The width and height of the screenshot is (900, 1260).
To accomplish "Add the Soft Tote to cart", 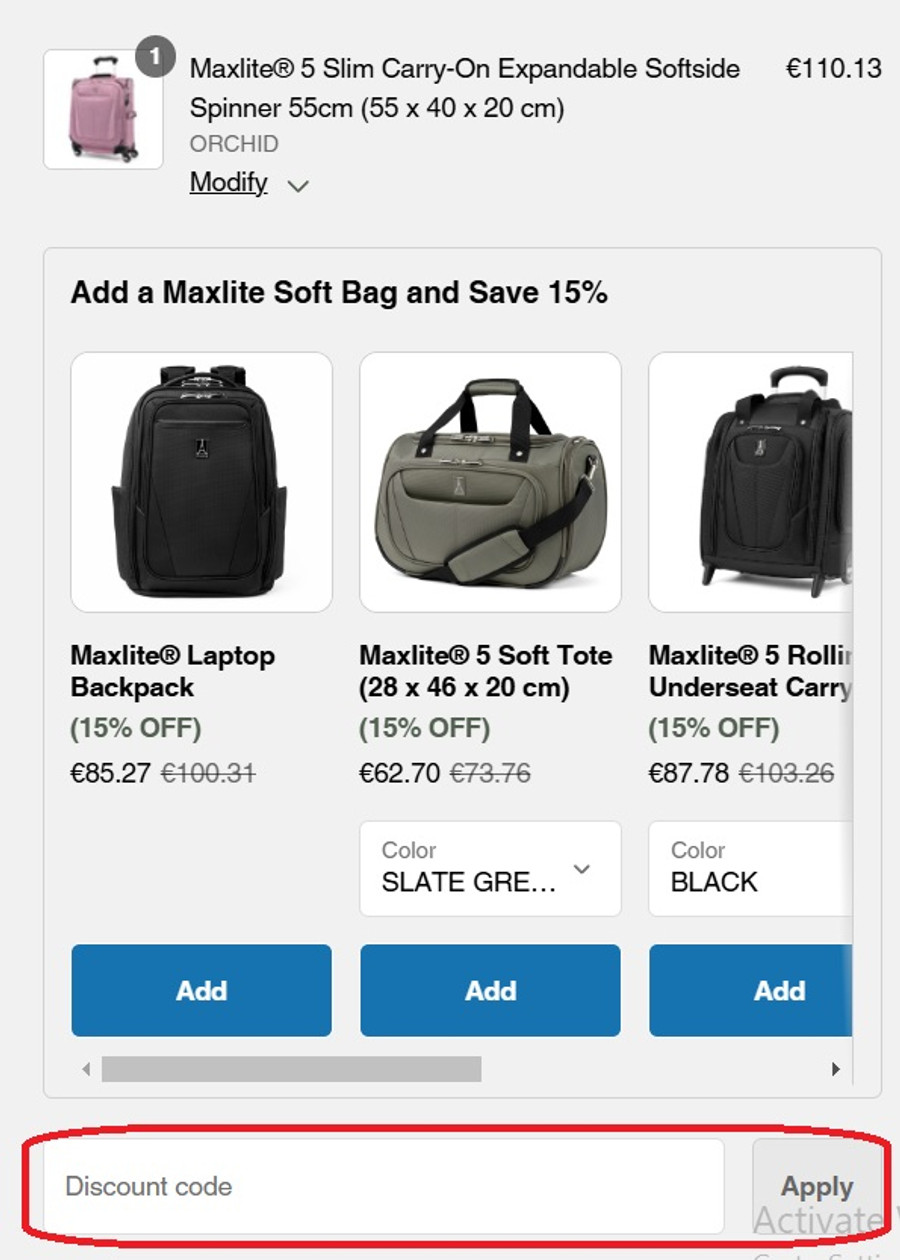I will click(490, 990).
